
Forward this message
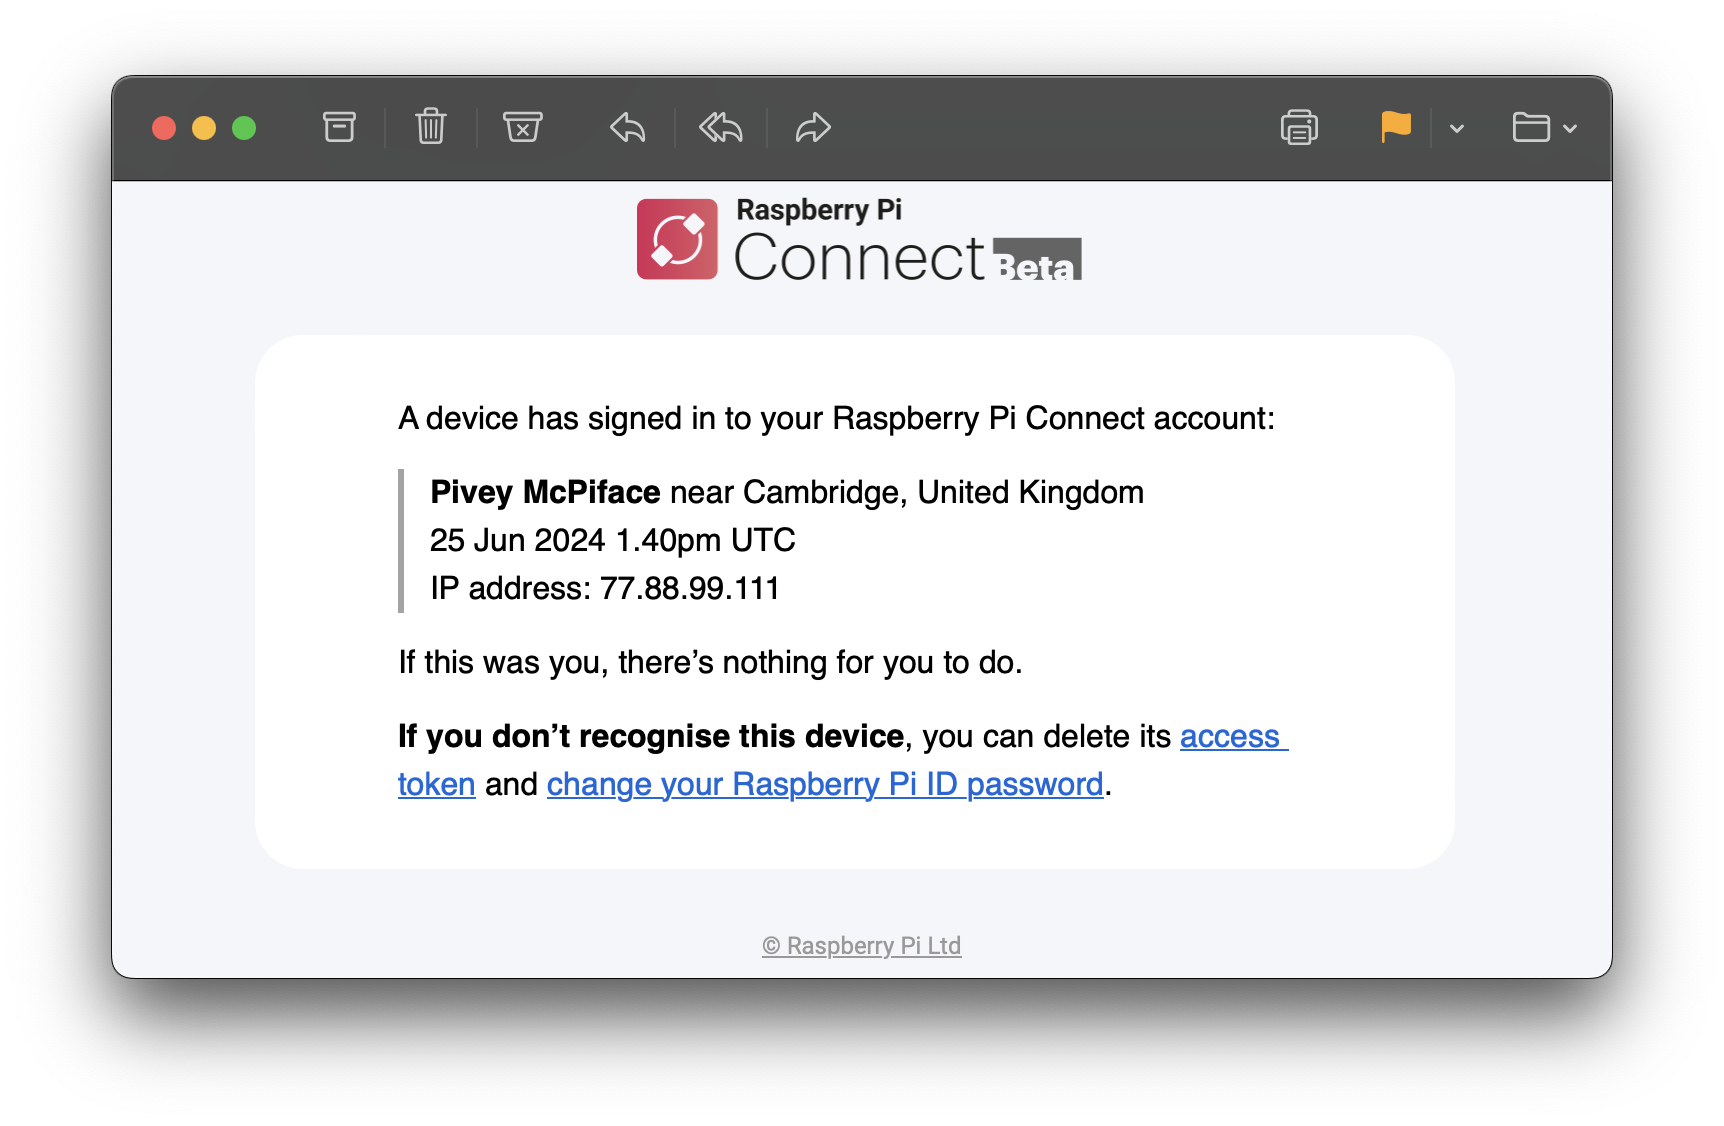point(813,128)
